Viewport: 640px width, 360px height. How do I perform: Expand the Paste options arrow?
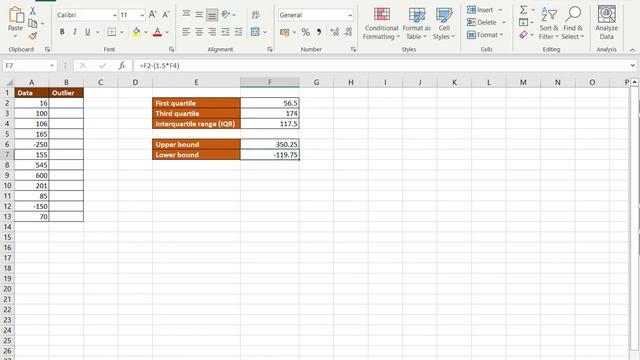pos(15,36)
